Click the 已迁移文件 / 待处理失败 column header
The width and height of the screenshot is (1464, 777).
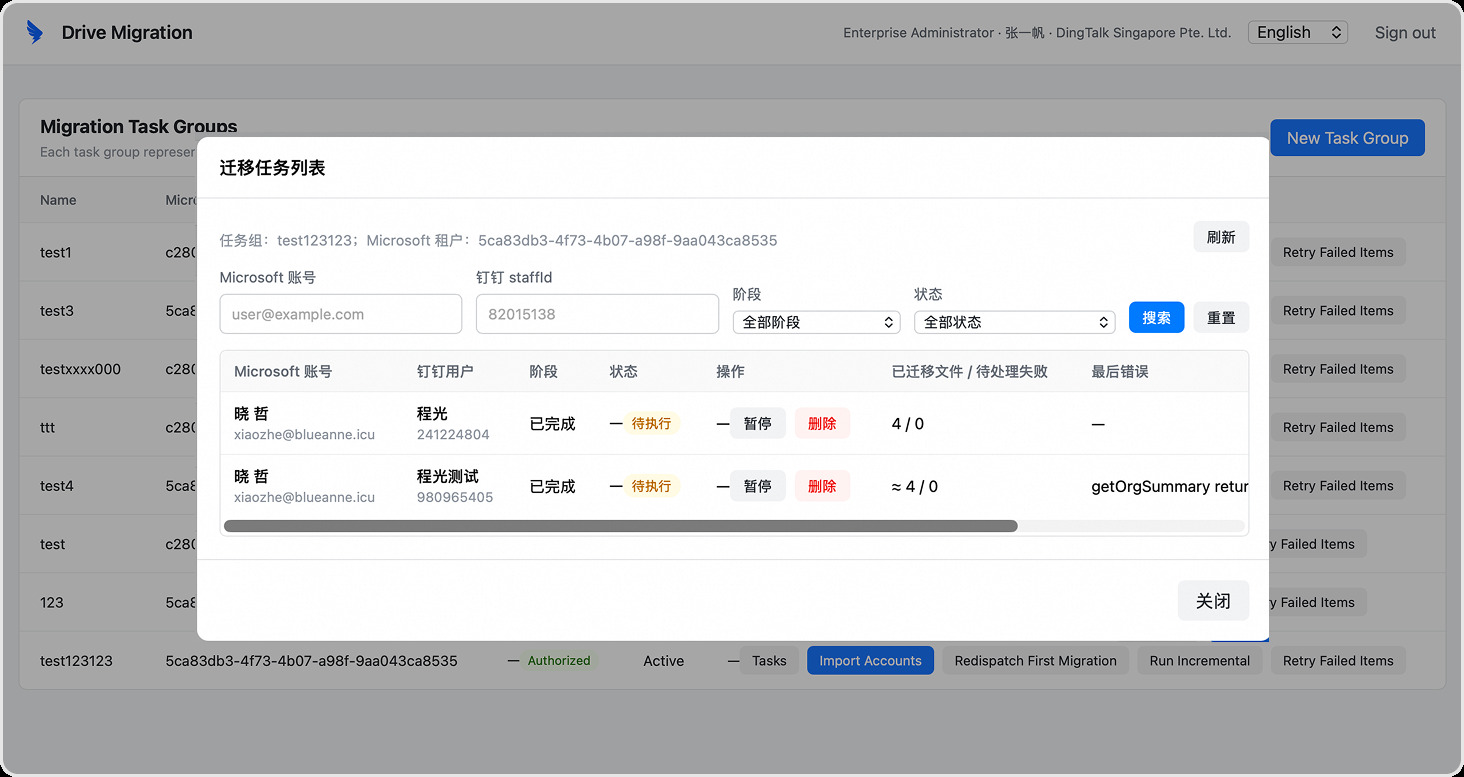[x=970, y=371]
